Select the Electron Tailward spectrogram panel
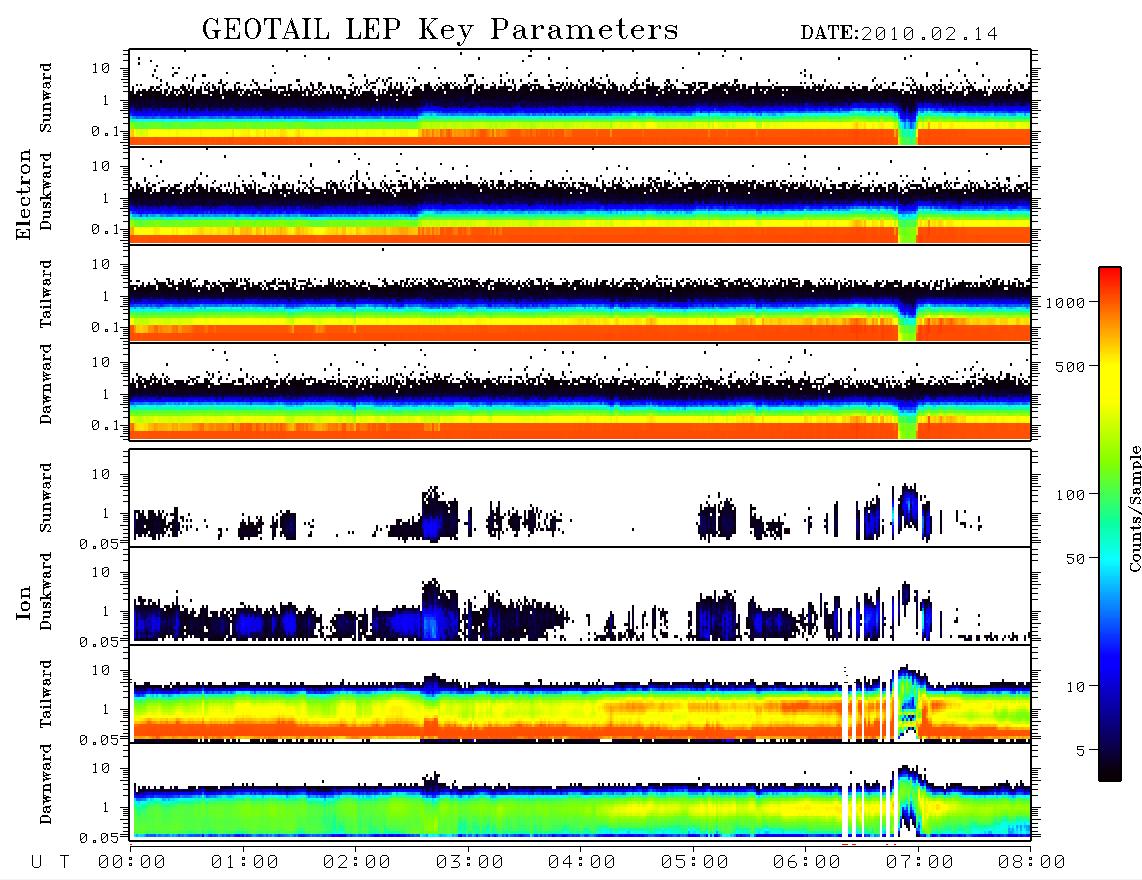This screenshot has height=880, width=1142. point(580,294)
